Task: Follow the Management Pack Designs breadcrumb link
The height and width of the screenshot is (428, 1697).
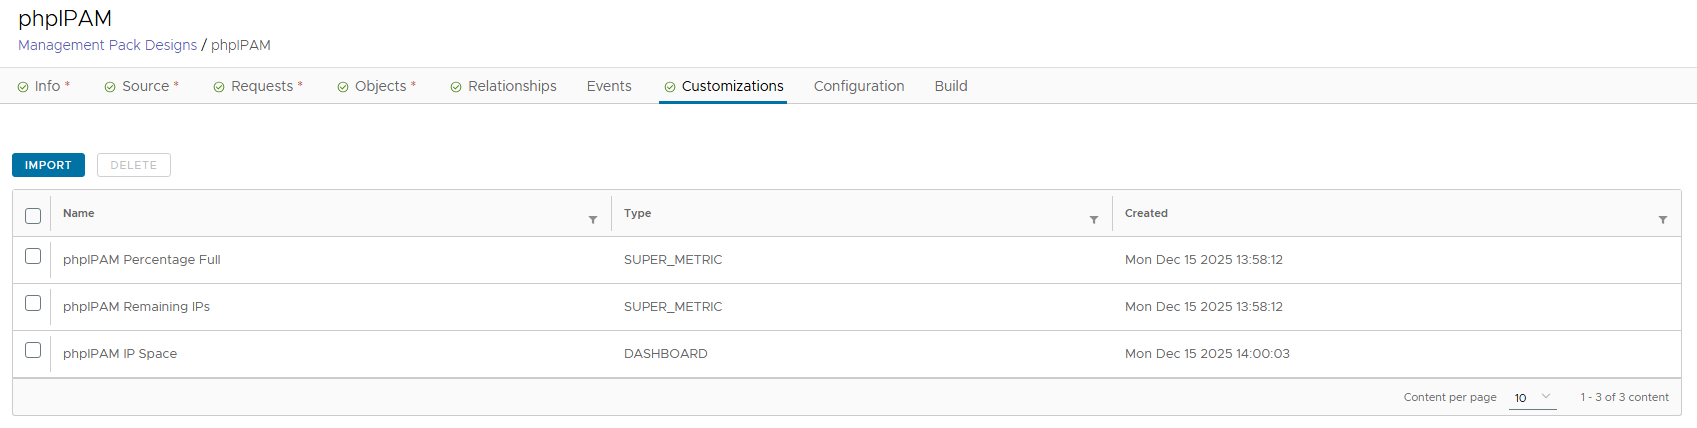Action: point(108,45)
